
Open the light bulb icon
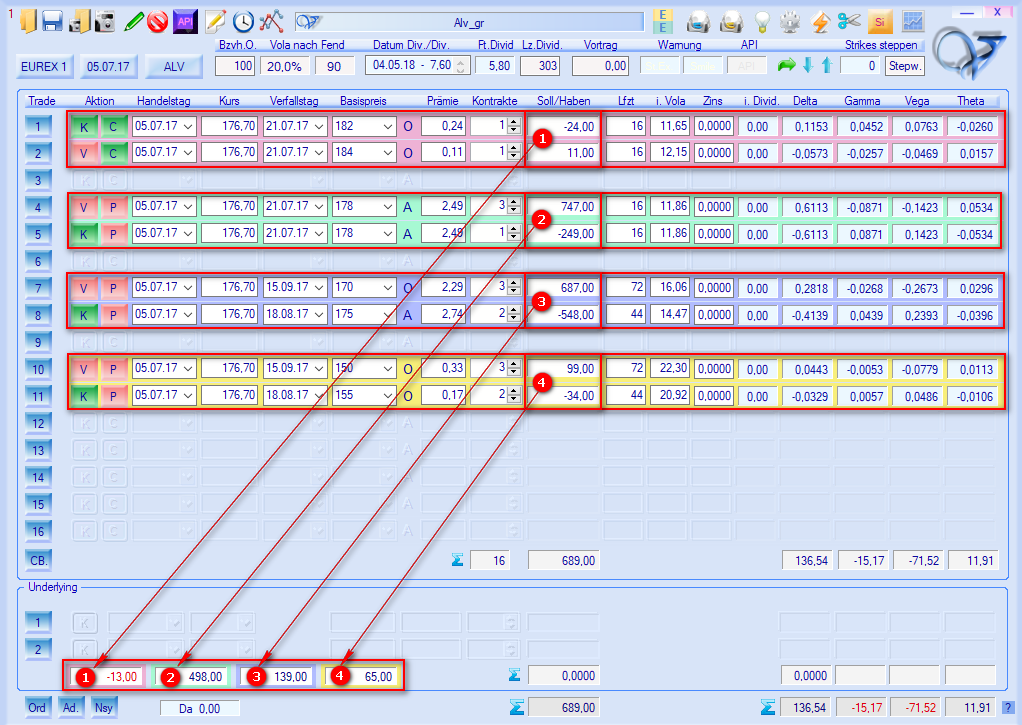[x=762, y=20]
